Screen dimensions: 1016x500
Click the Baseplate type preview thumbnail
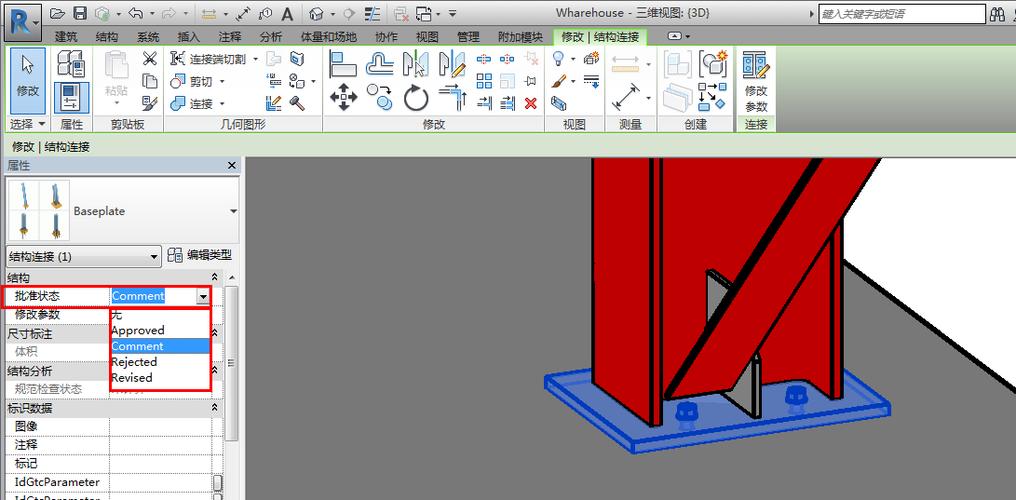(x=39, y=211)
